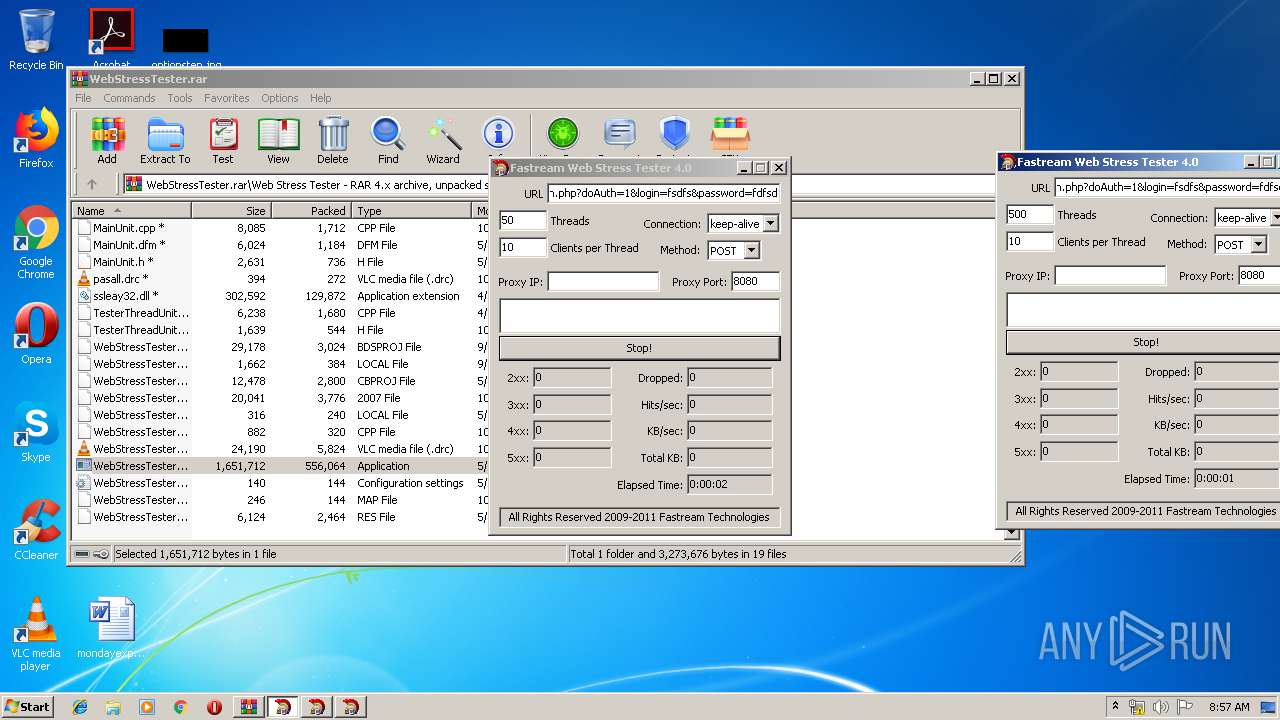Sort file list by Size column

click(231, 211)
